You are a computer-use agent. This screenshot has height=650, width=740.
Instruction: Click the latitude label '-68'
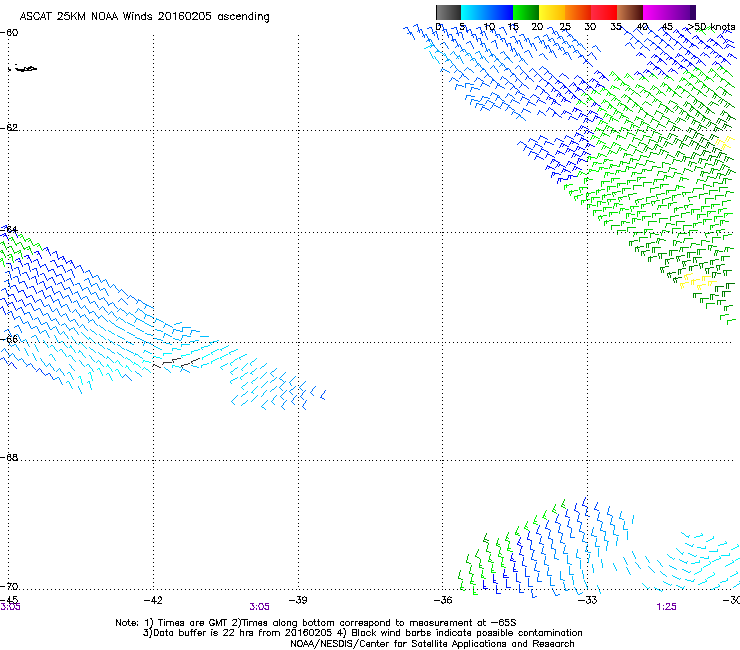9,457
